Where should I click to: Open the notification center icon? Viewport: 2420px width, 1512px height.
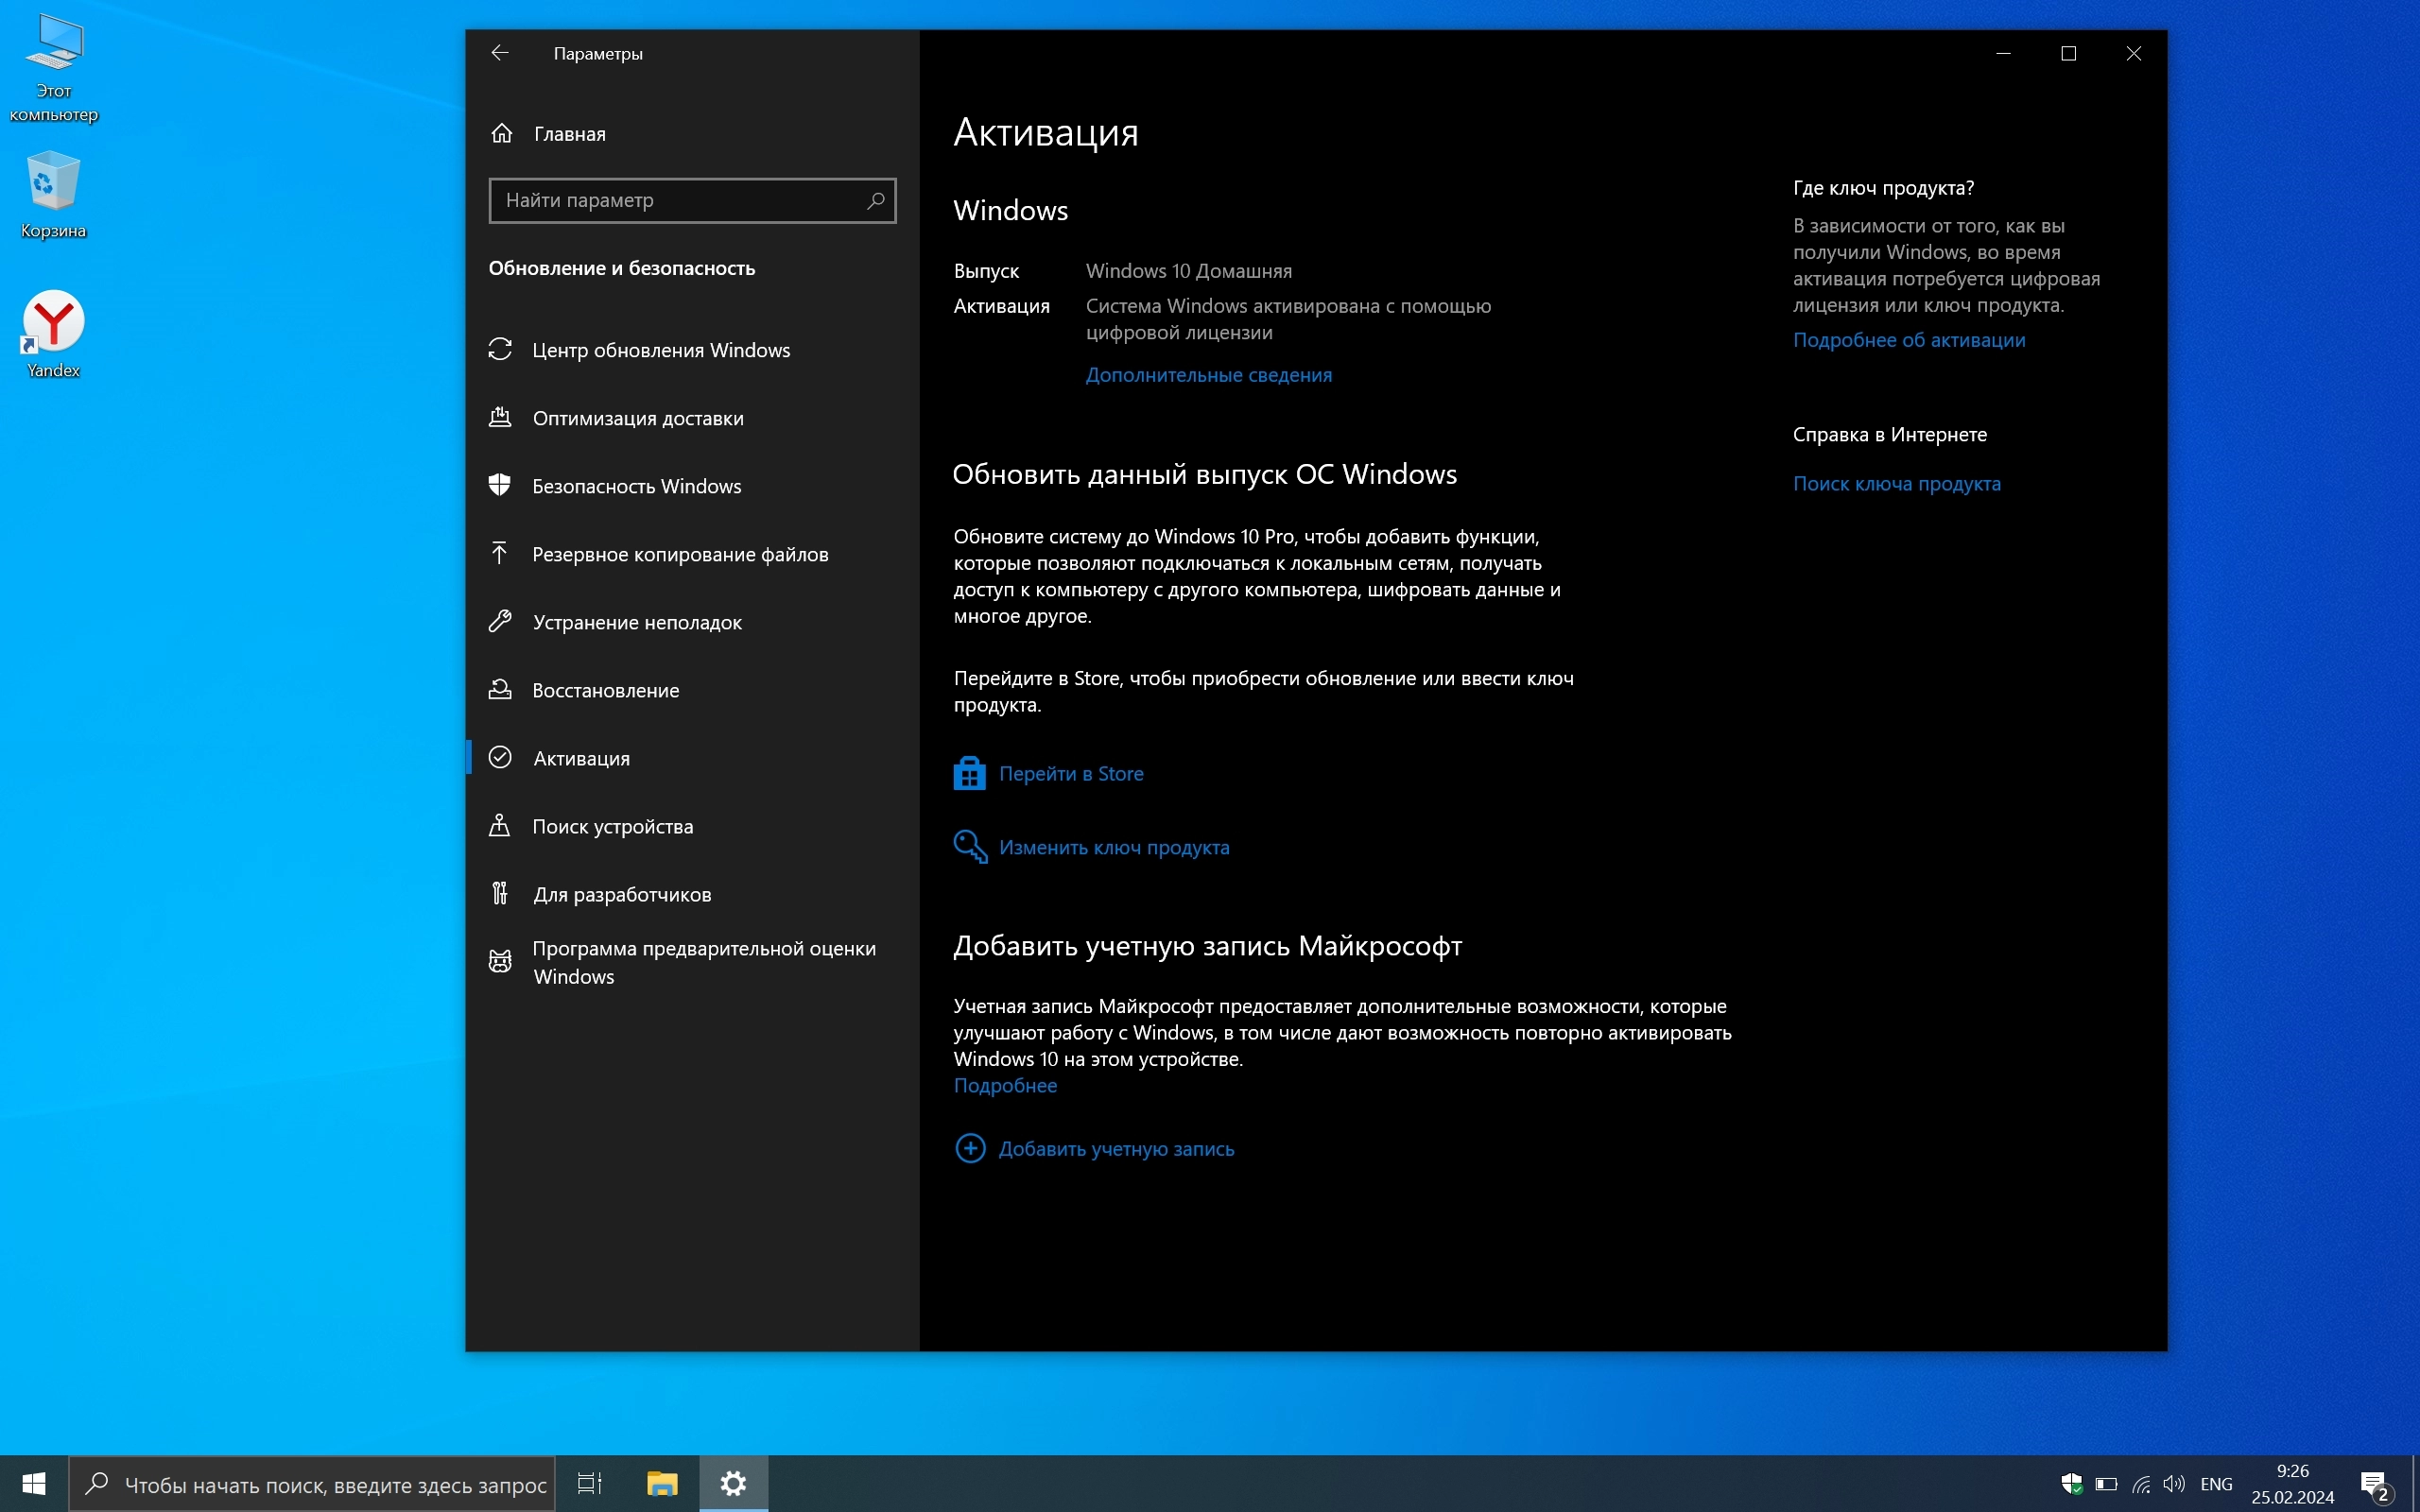(x=2374, y=1484)
